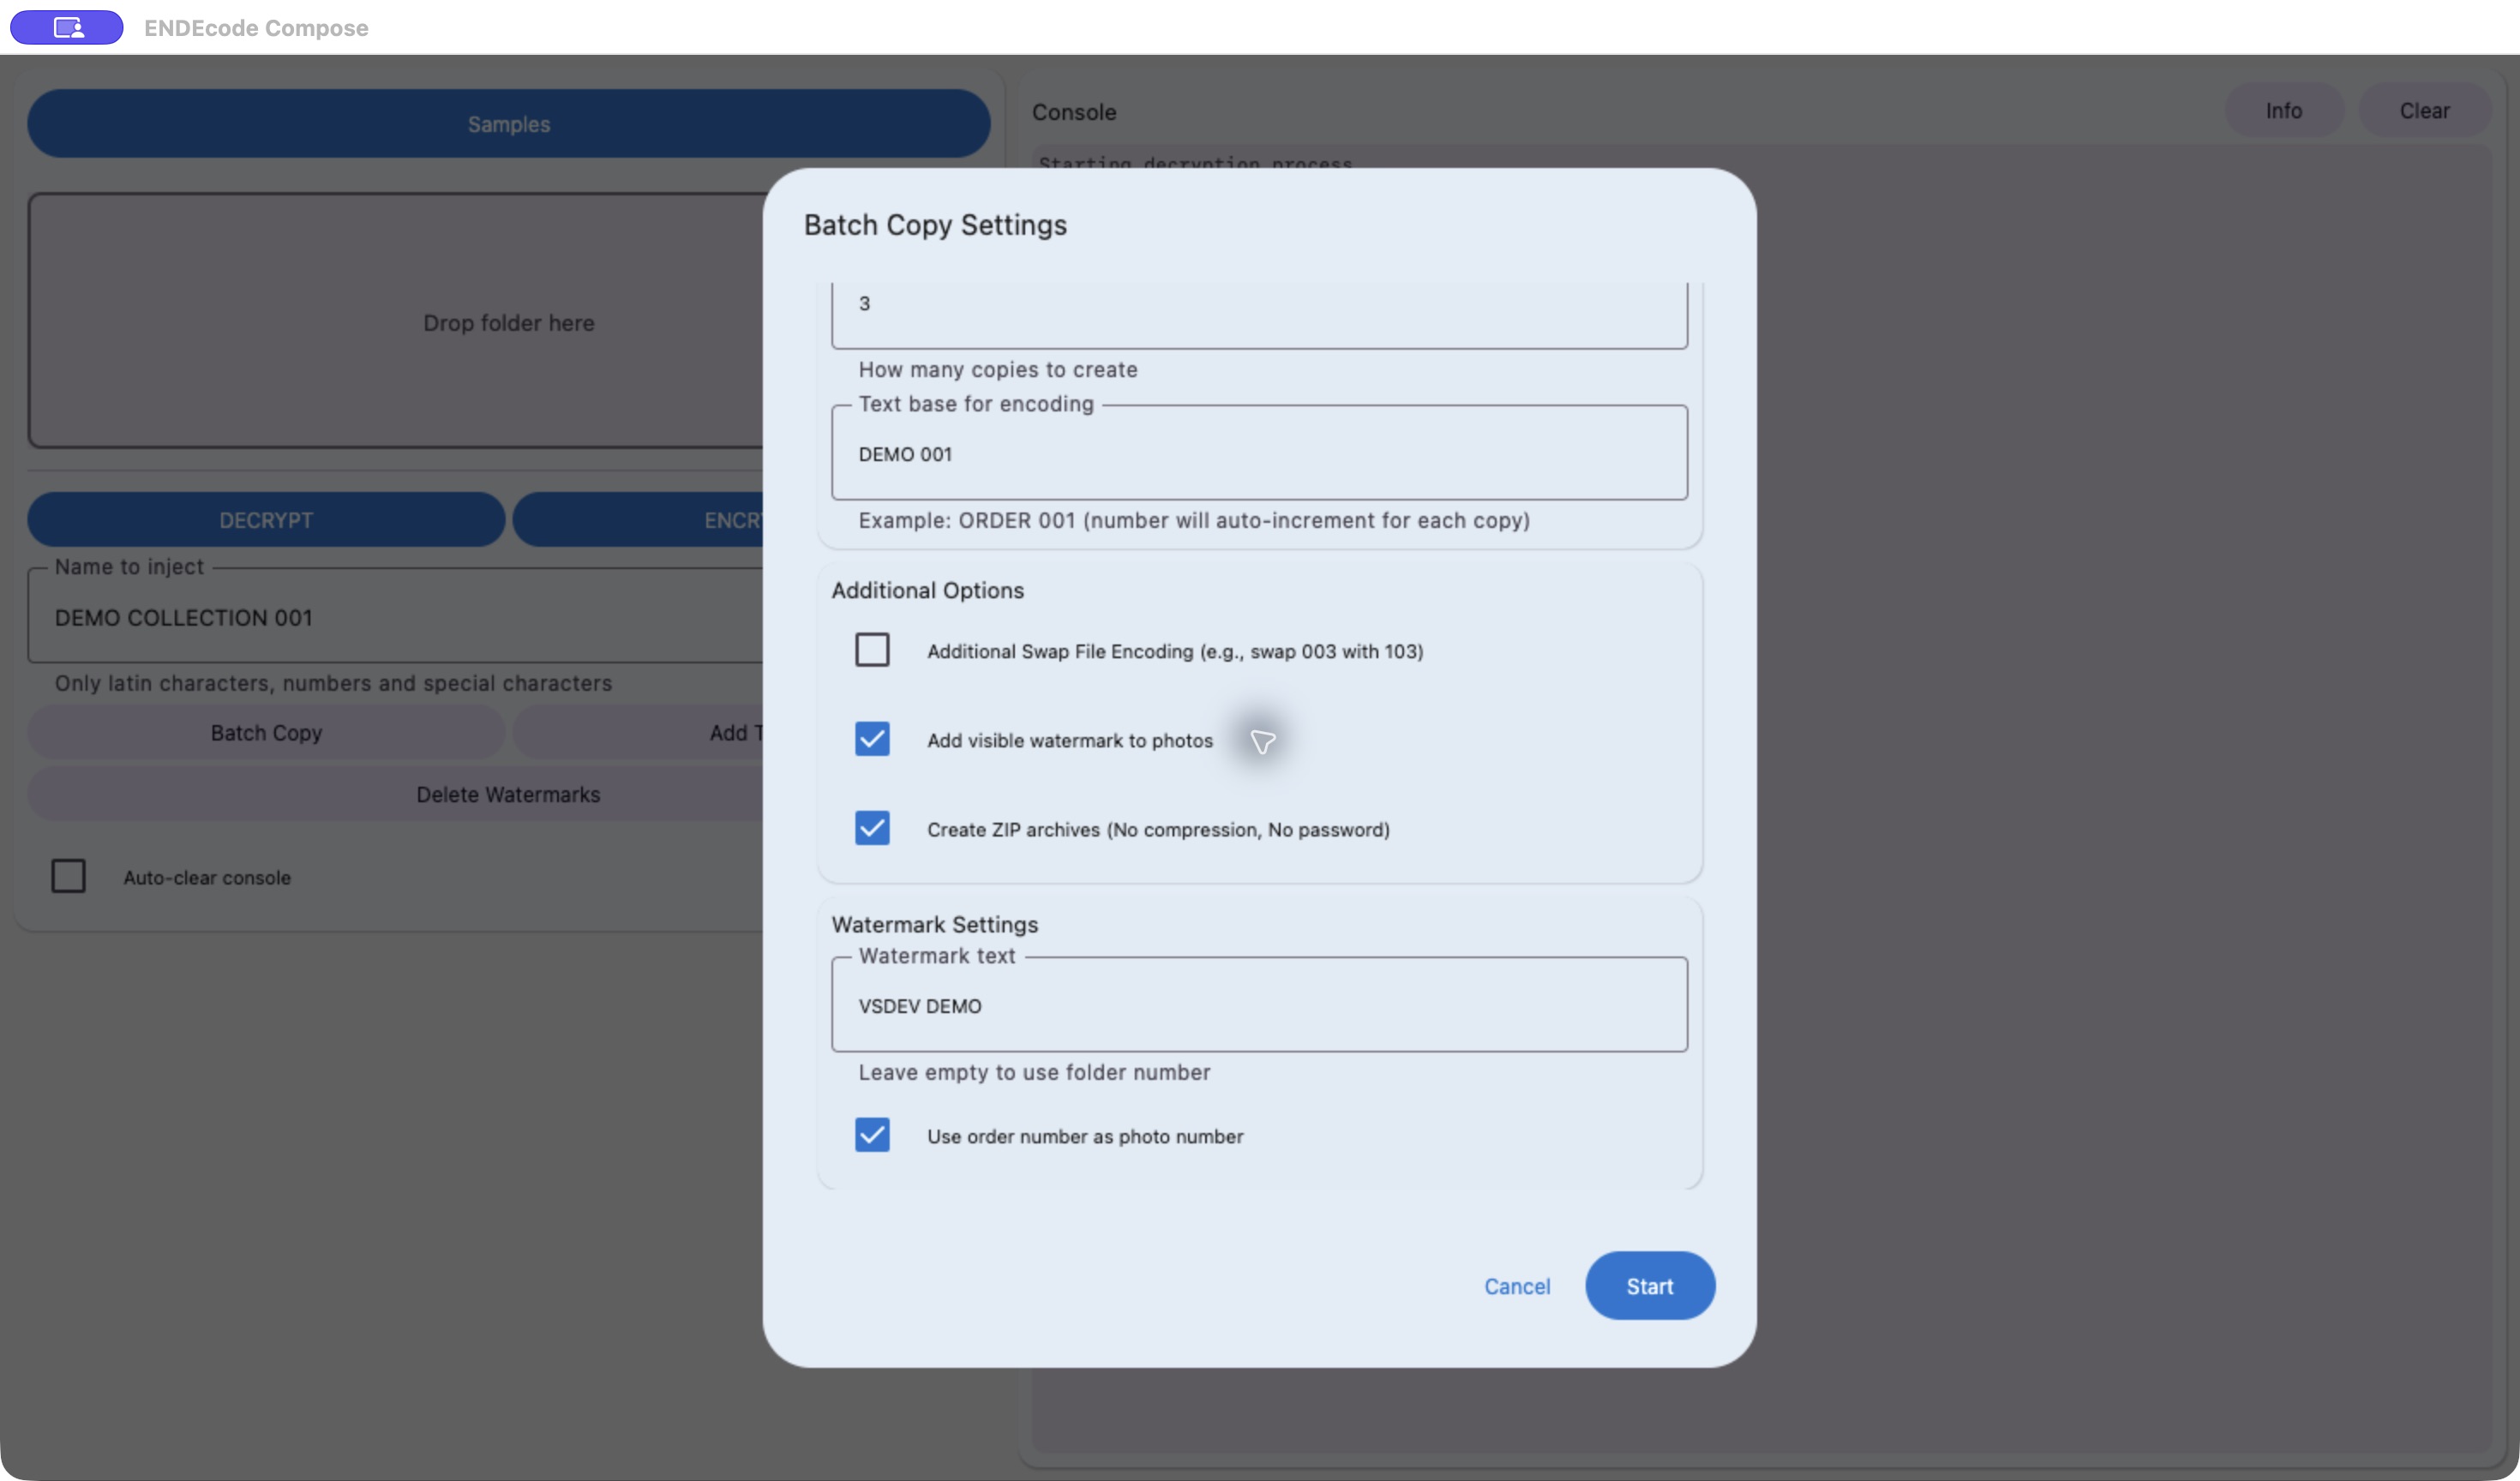Click the 'Example: ORDER 001' helper text
2520x1481 pixels.
(x=1194, y=520)
